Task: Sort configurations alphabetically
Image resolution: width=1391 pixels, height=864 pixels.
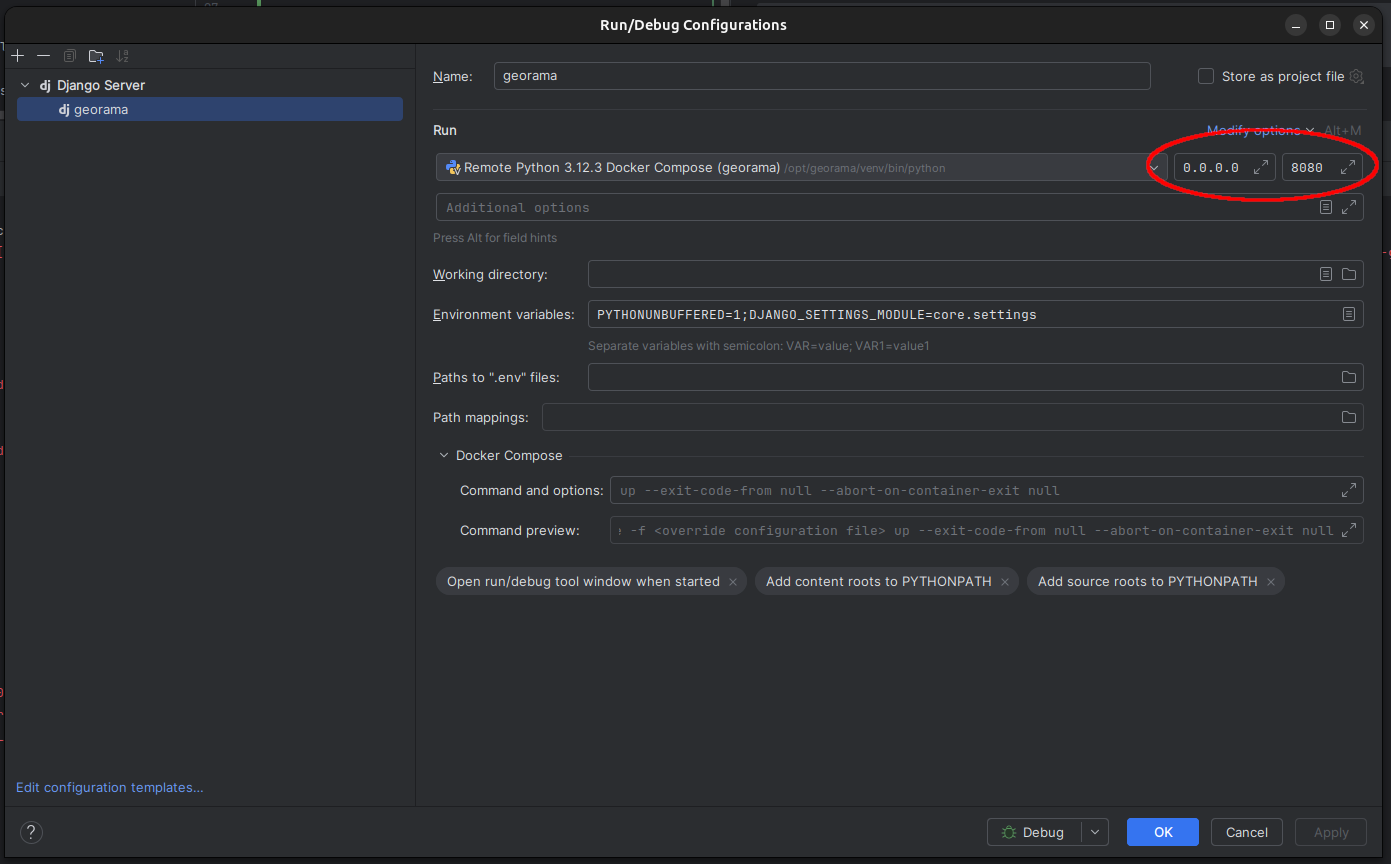Action: pyautogui.click(x=122, y=56)
